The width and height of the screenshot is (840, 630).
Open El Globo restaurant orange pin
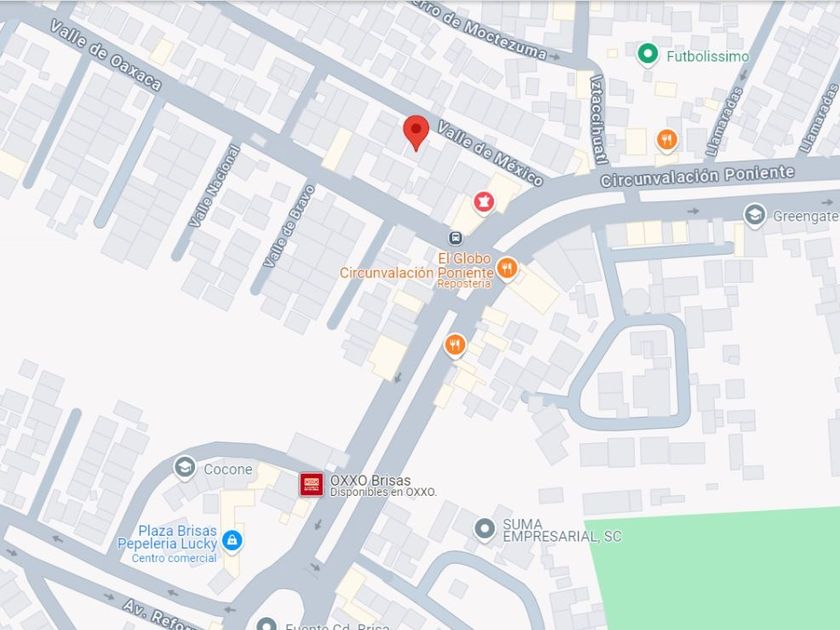(x=507, y=268)
